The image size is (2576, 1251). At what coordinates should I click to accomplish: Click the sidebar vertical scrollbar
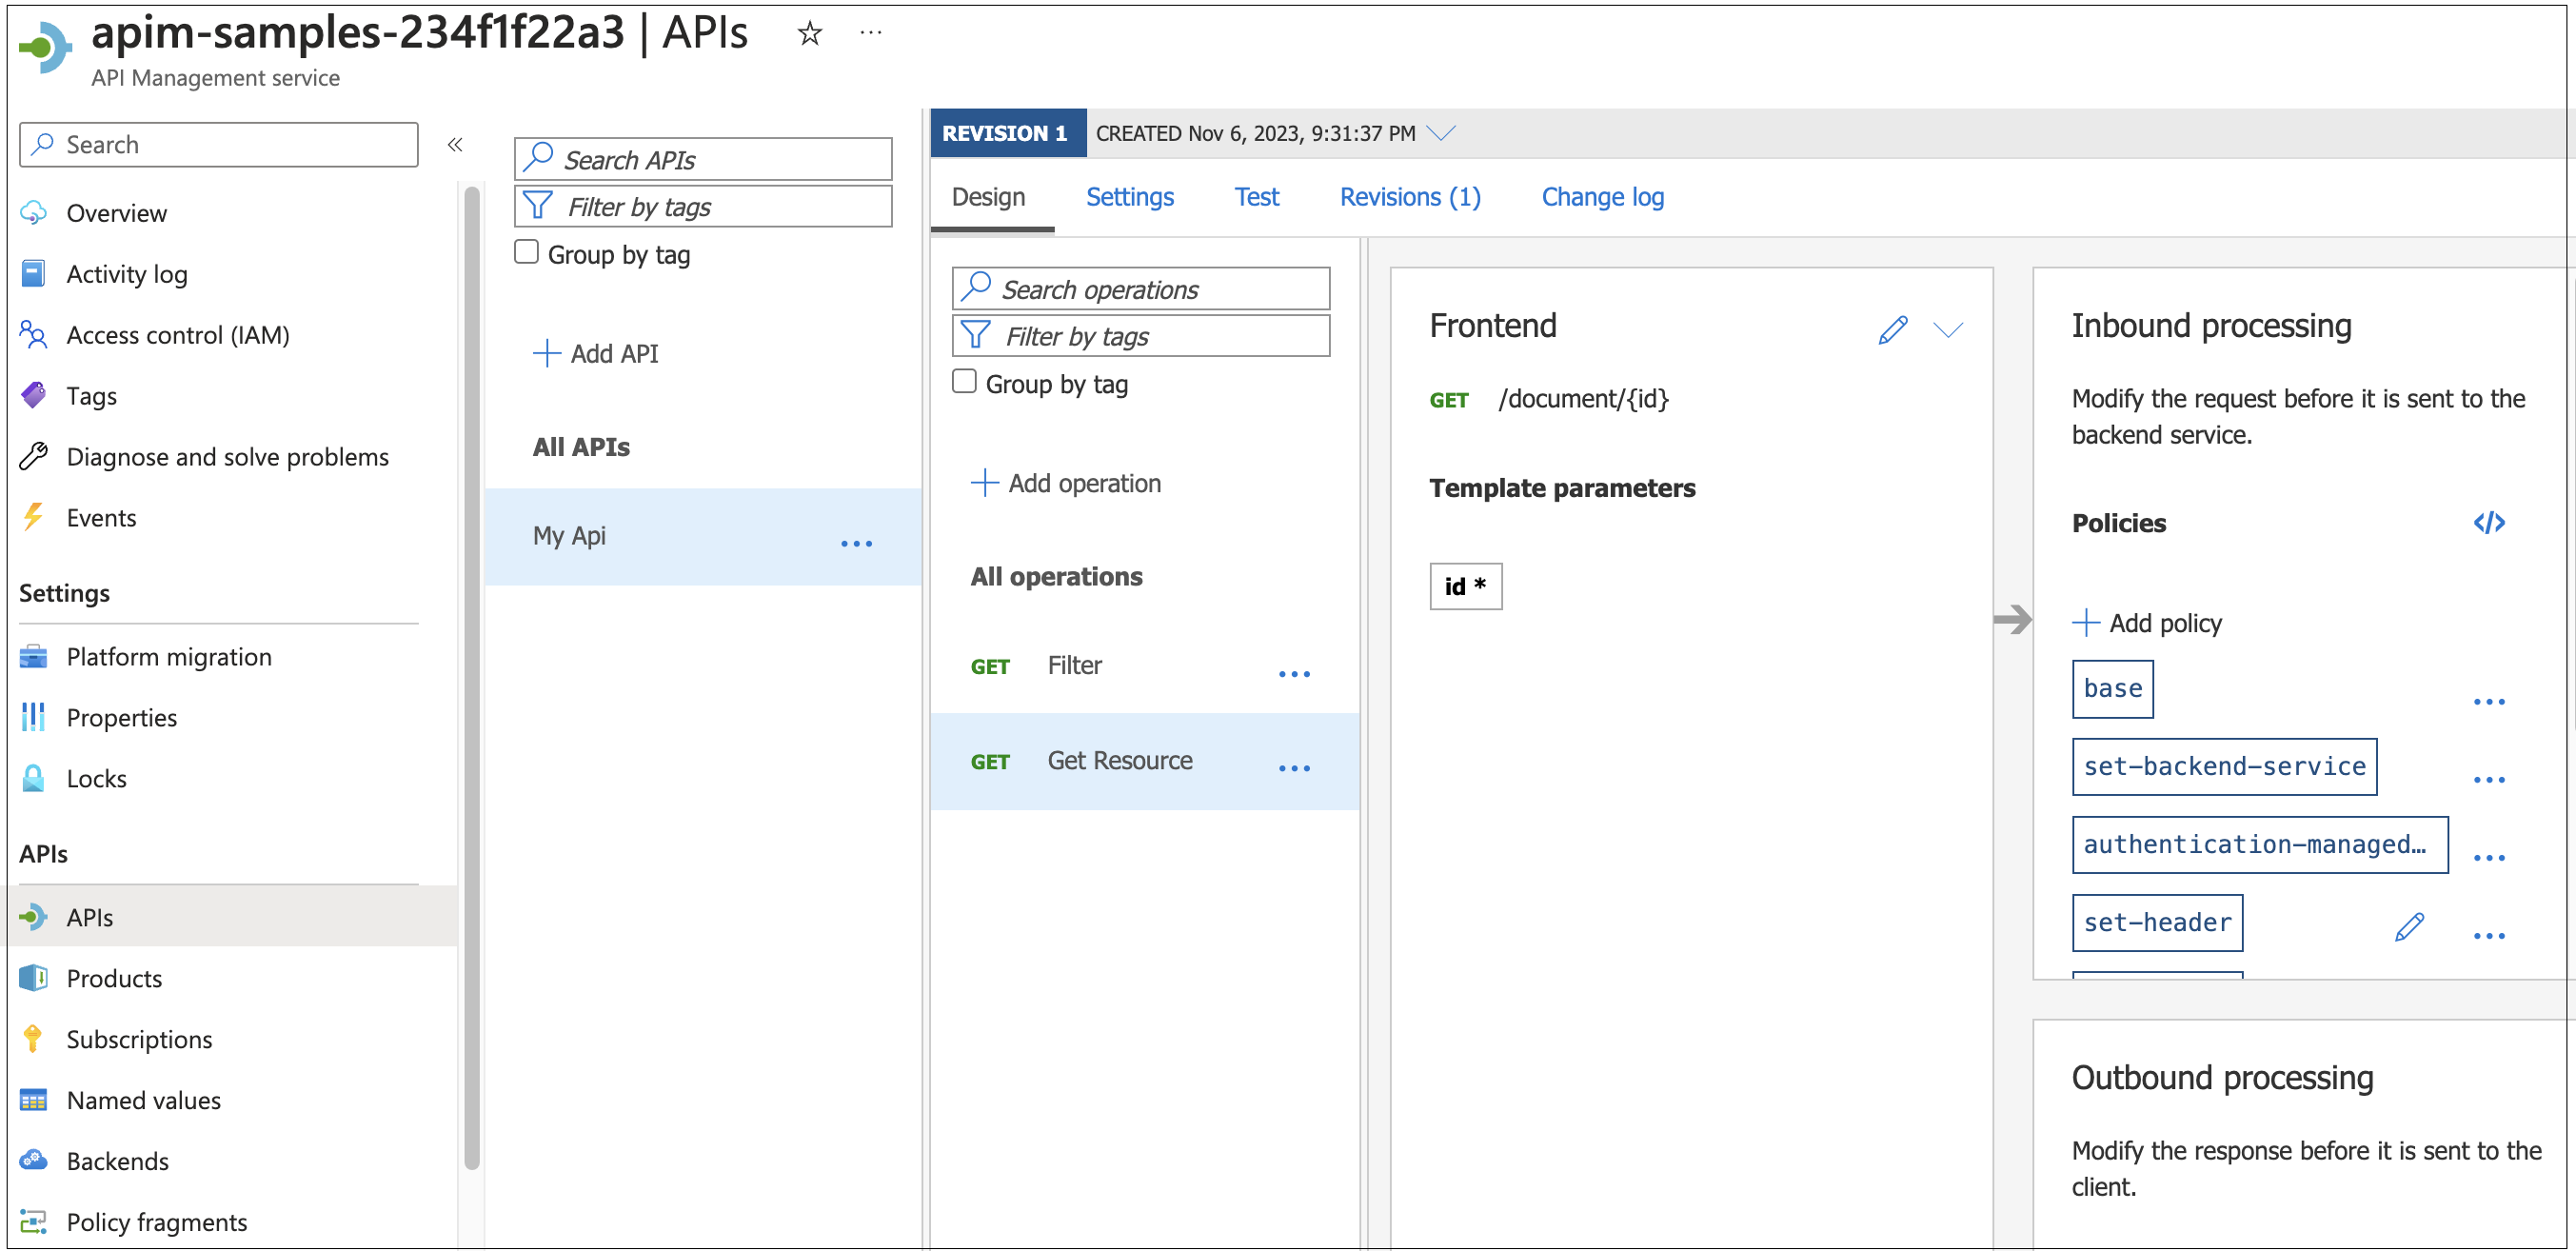[472, 680]
